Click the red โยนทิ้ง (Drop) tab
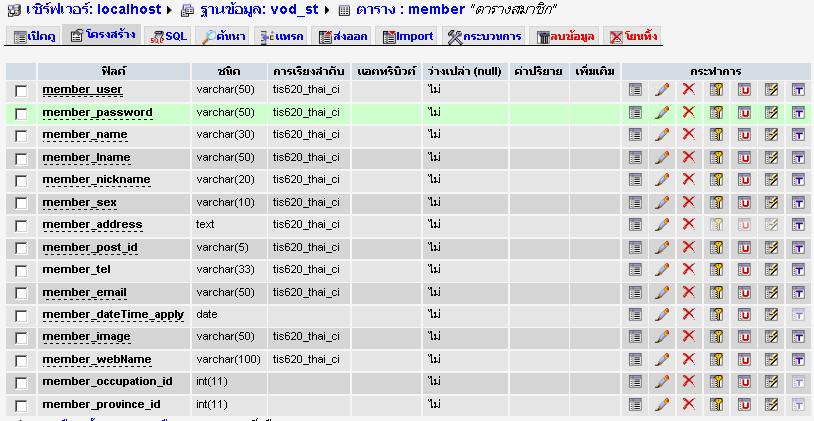This screenshot has height=421, width=814. (633, 36)
